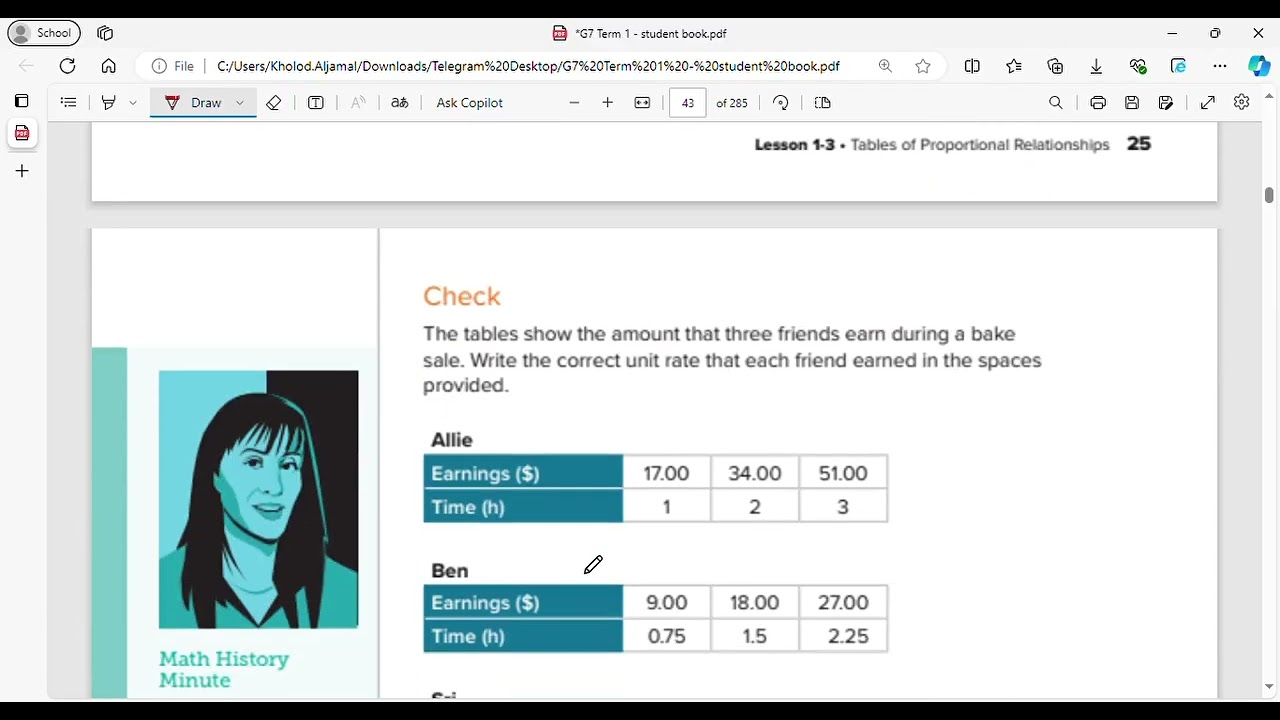The height and width of the screenshot is (720, 1280).
Task: Open Internet Explorer mode icon
Action: click(1178, 66)
